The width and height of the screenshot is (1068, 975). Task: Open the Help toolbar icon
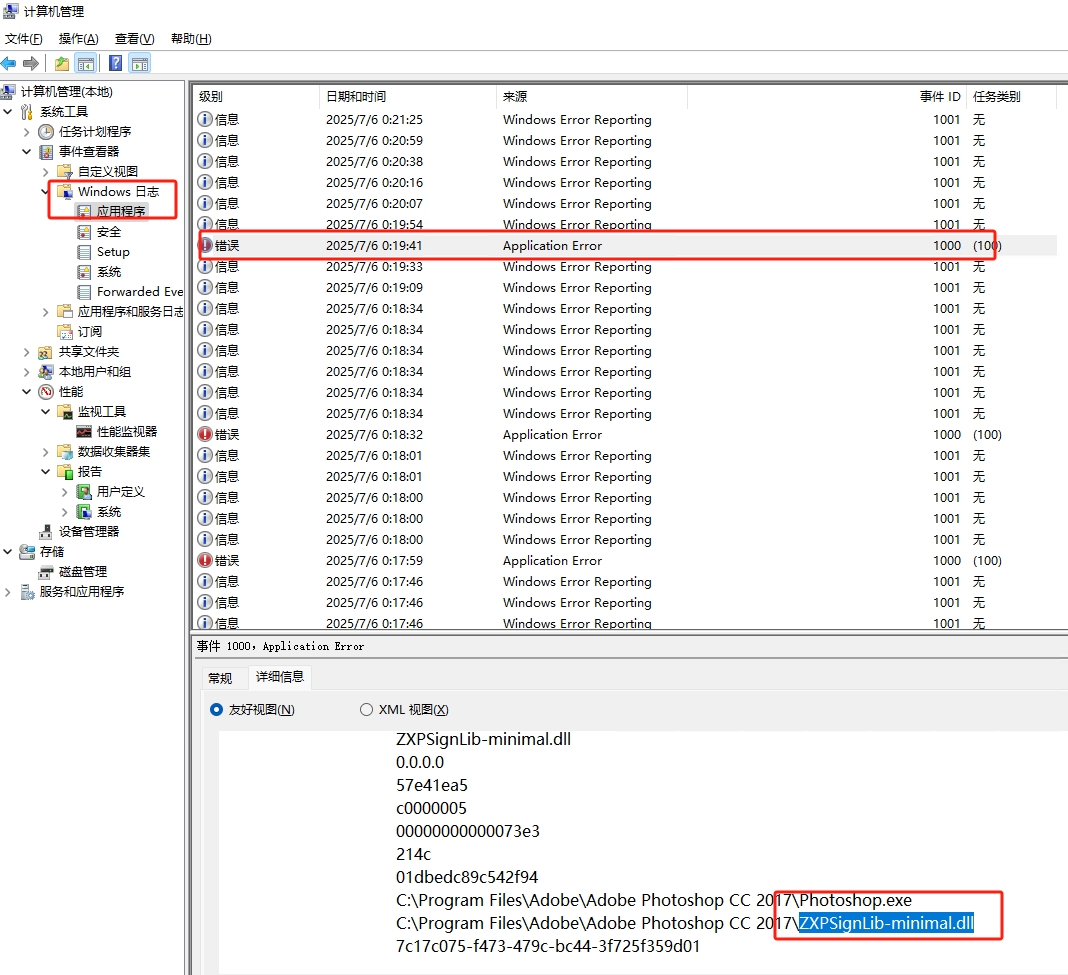pyautogui.click(x=116, y=64)
